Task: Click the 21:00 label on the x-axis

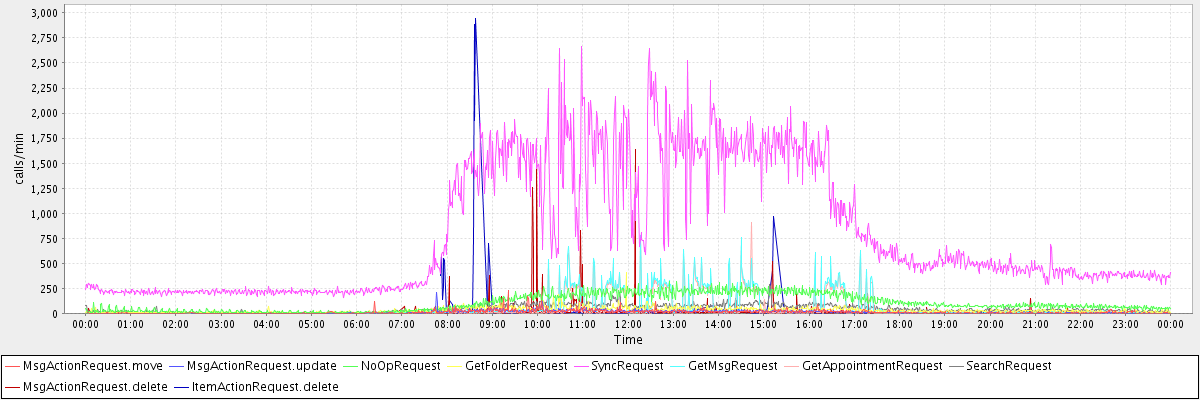Action: (1035, 324)
